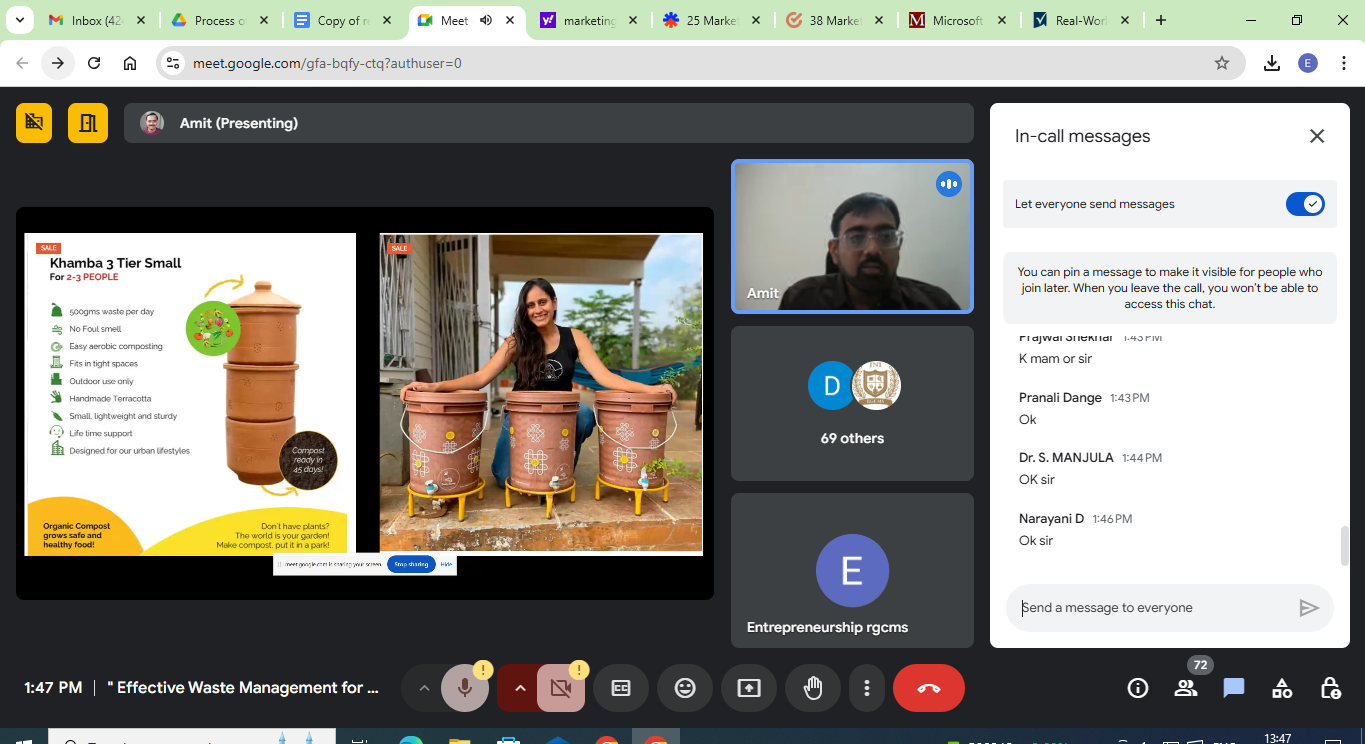This screenshot has width=1365, height=744.
Task: Open more options three-dot menu
Action: click(867, 688)
